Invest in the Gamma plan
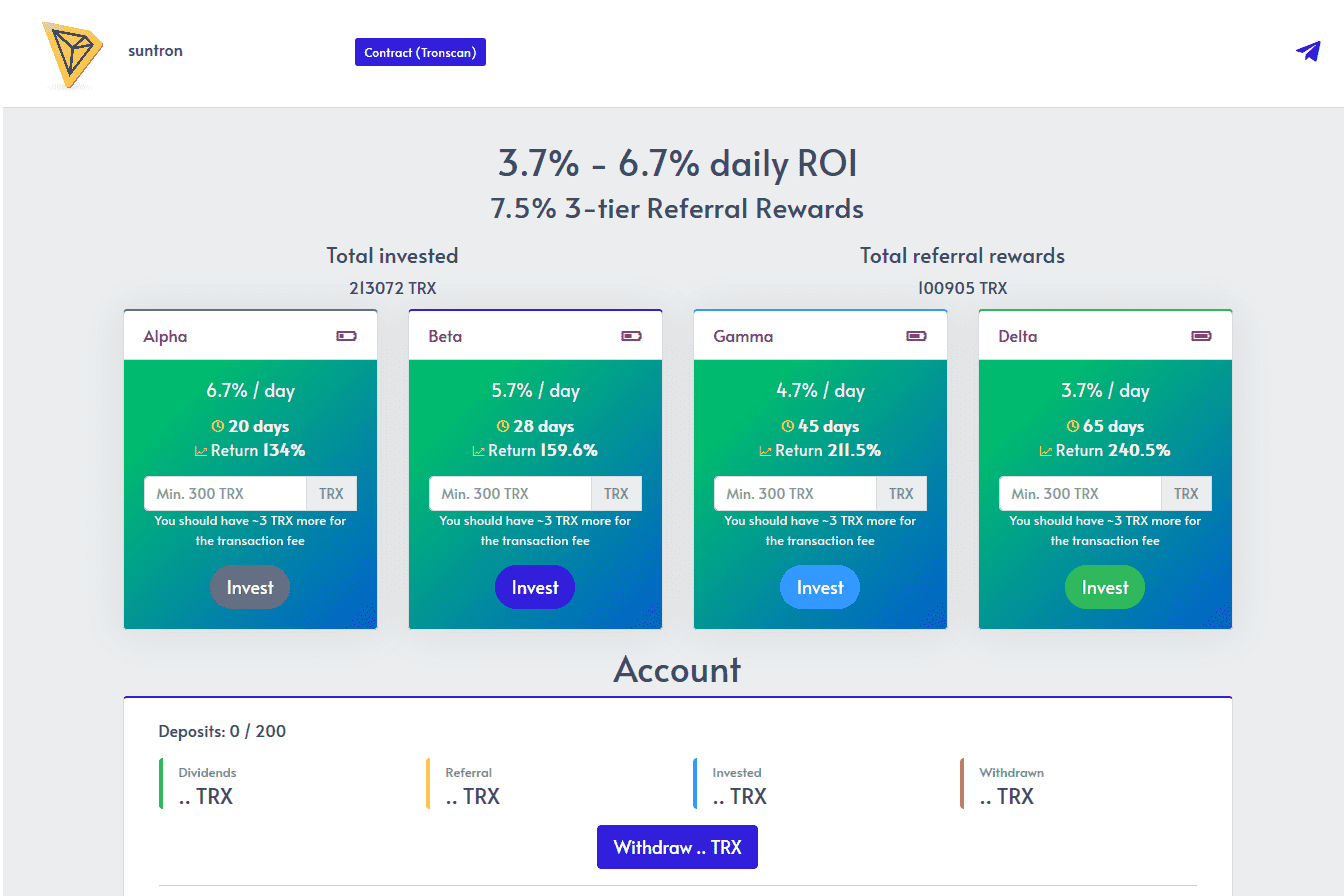This screenshot has height=896, width=1344. (819, 587)
